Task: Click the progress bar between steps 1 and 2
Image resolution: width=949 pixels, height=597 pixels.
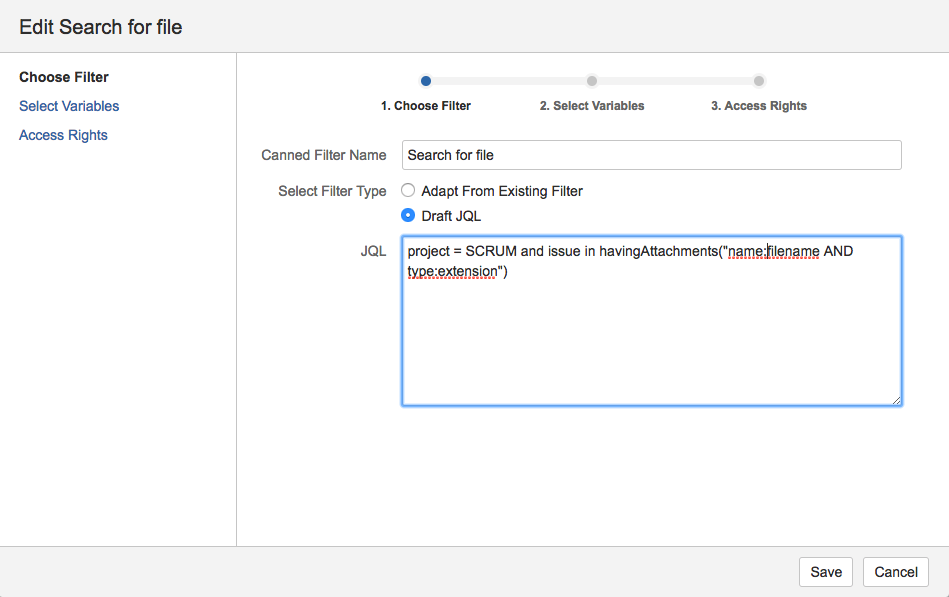Action: (508, 81)
